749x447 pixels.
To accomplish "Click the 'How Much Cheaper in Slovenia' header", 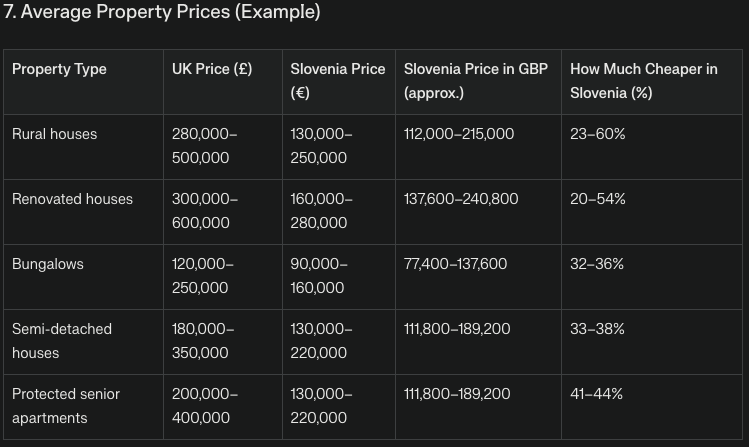I will (643, 81).
